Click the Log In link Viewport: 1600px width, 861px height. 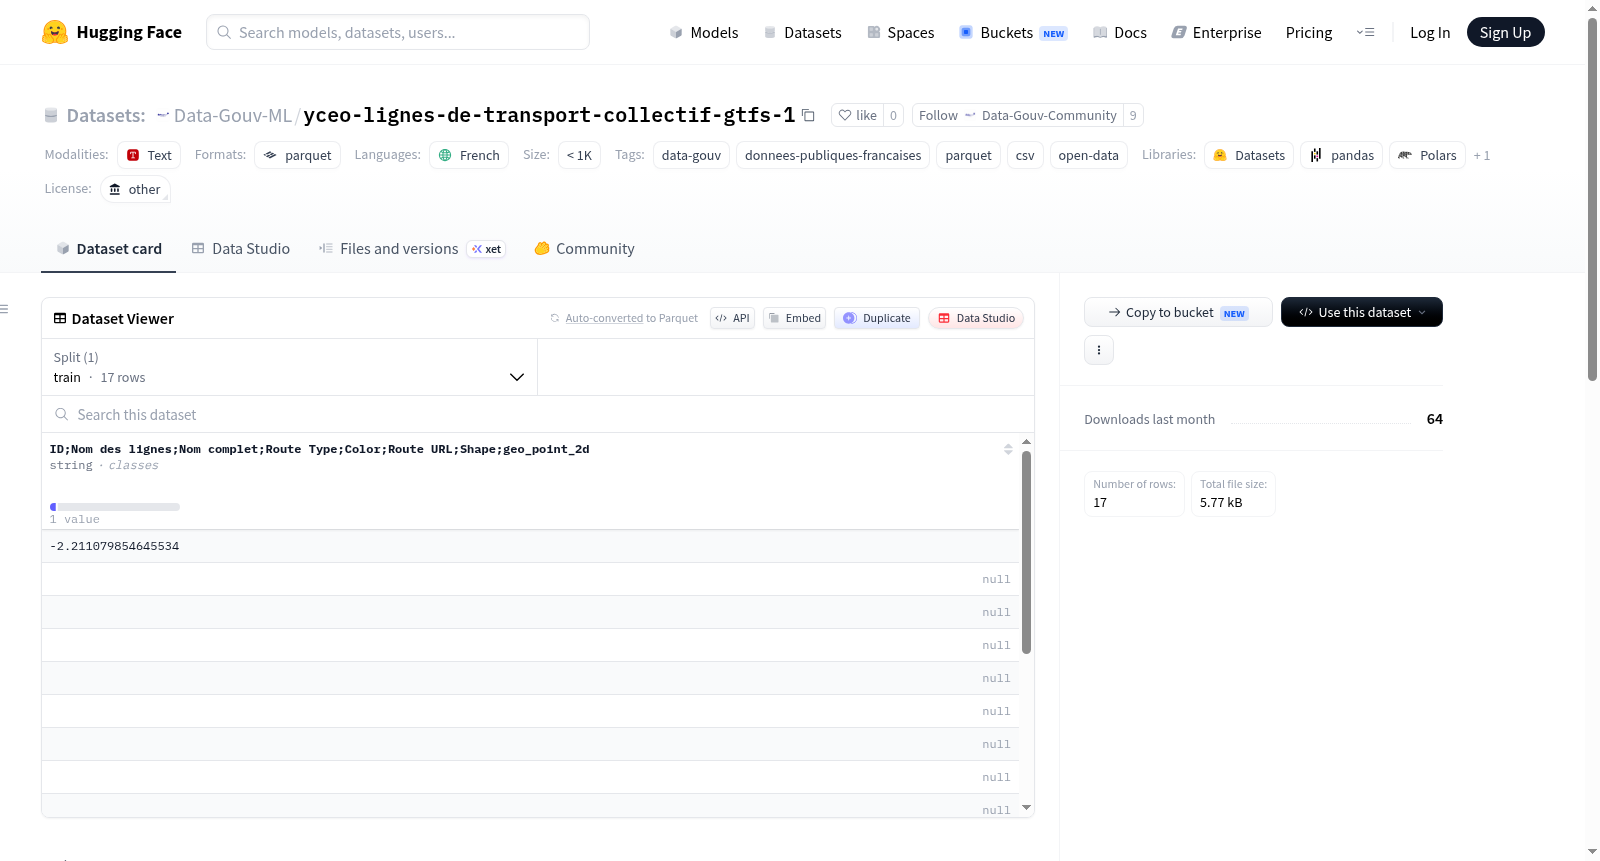pos(1430,32)
